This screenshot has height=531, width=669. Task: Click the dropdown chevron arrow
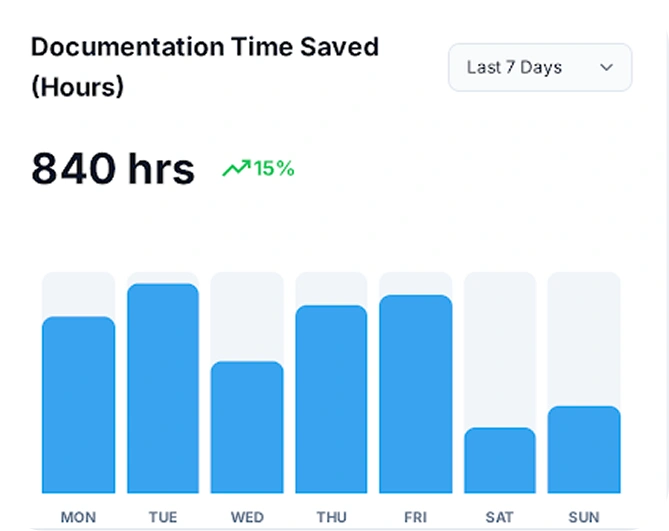coord(606,68)
